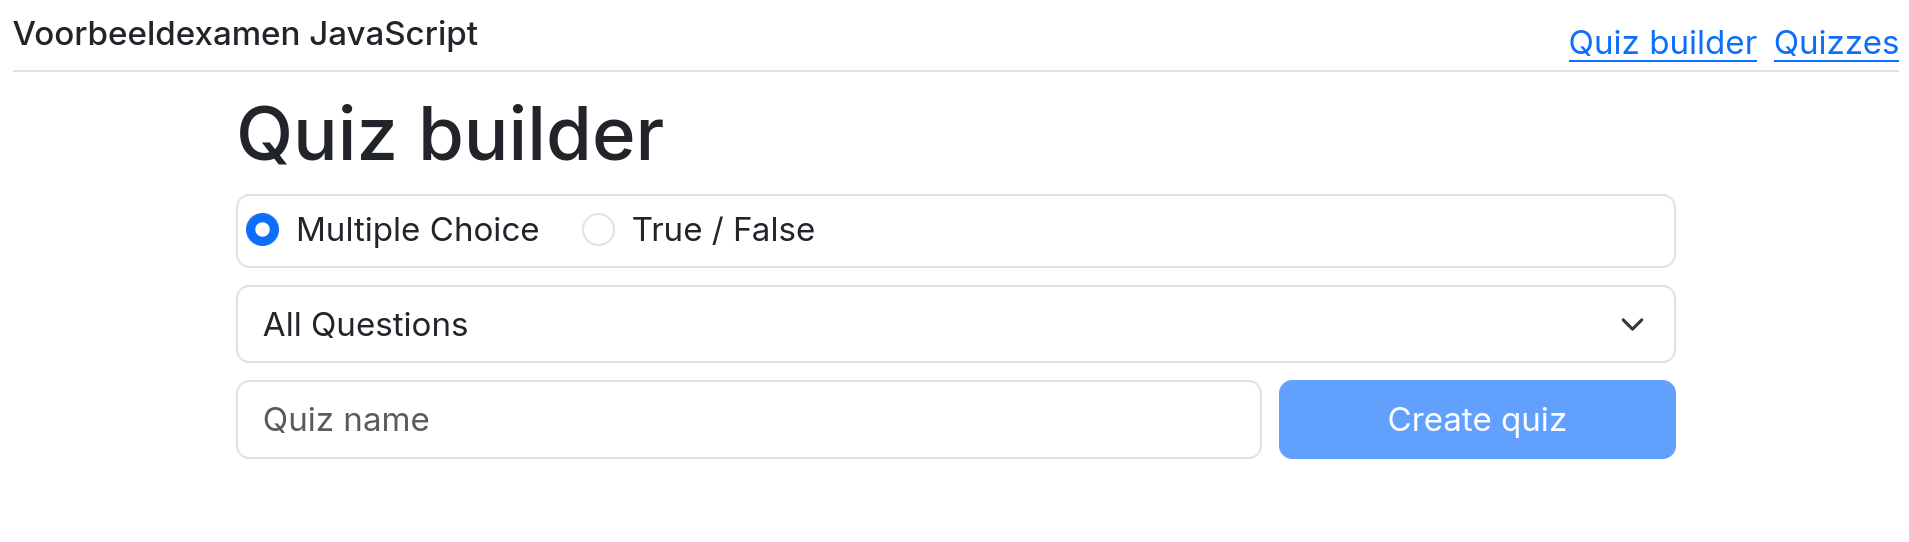Click empty space inside the question type box
This screenshot has height=542, width=1909.
[1240, 231]
